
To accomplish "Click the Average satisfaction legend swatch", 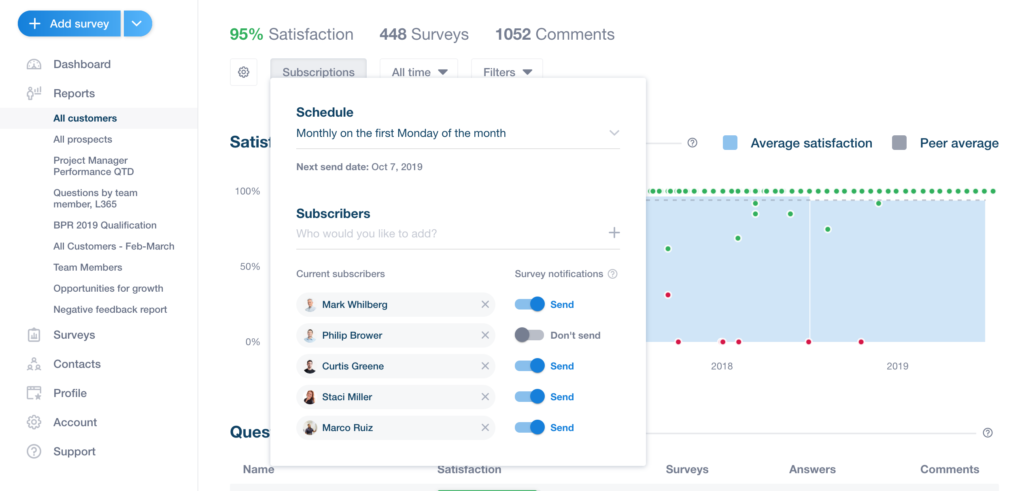I will click(730, 143).
